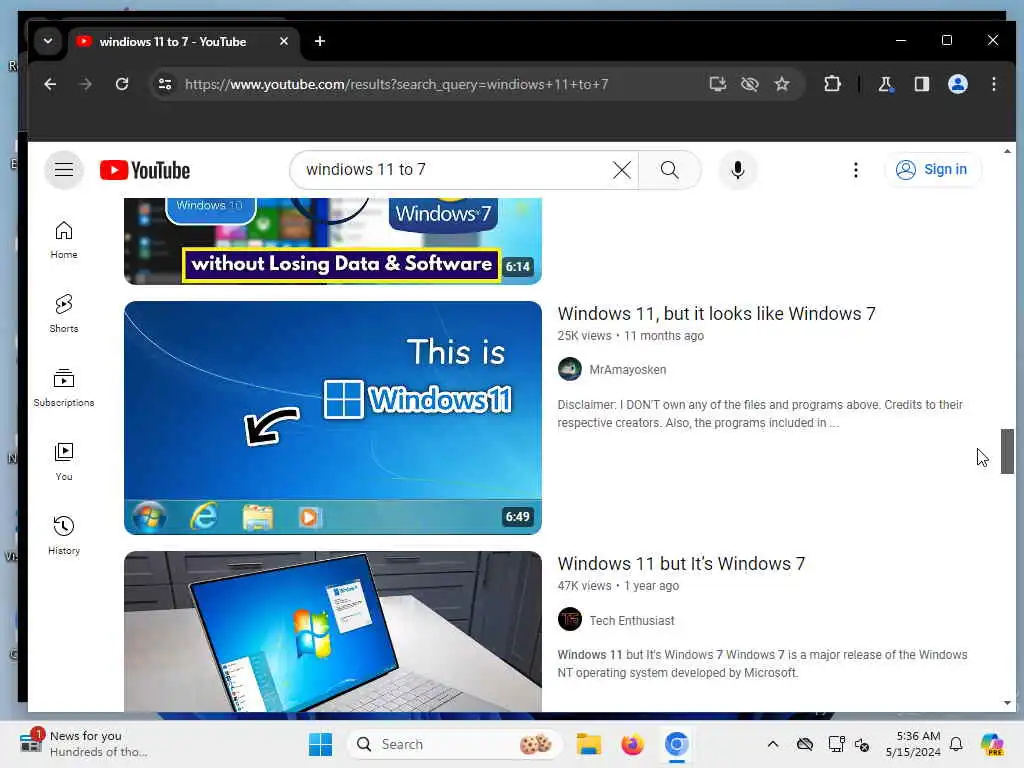Viewport: 1024px width, 768px height.
Task: Play the laptop Windows 7 thumbnail video
Action: pos(332,632)
